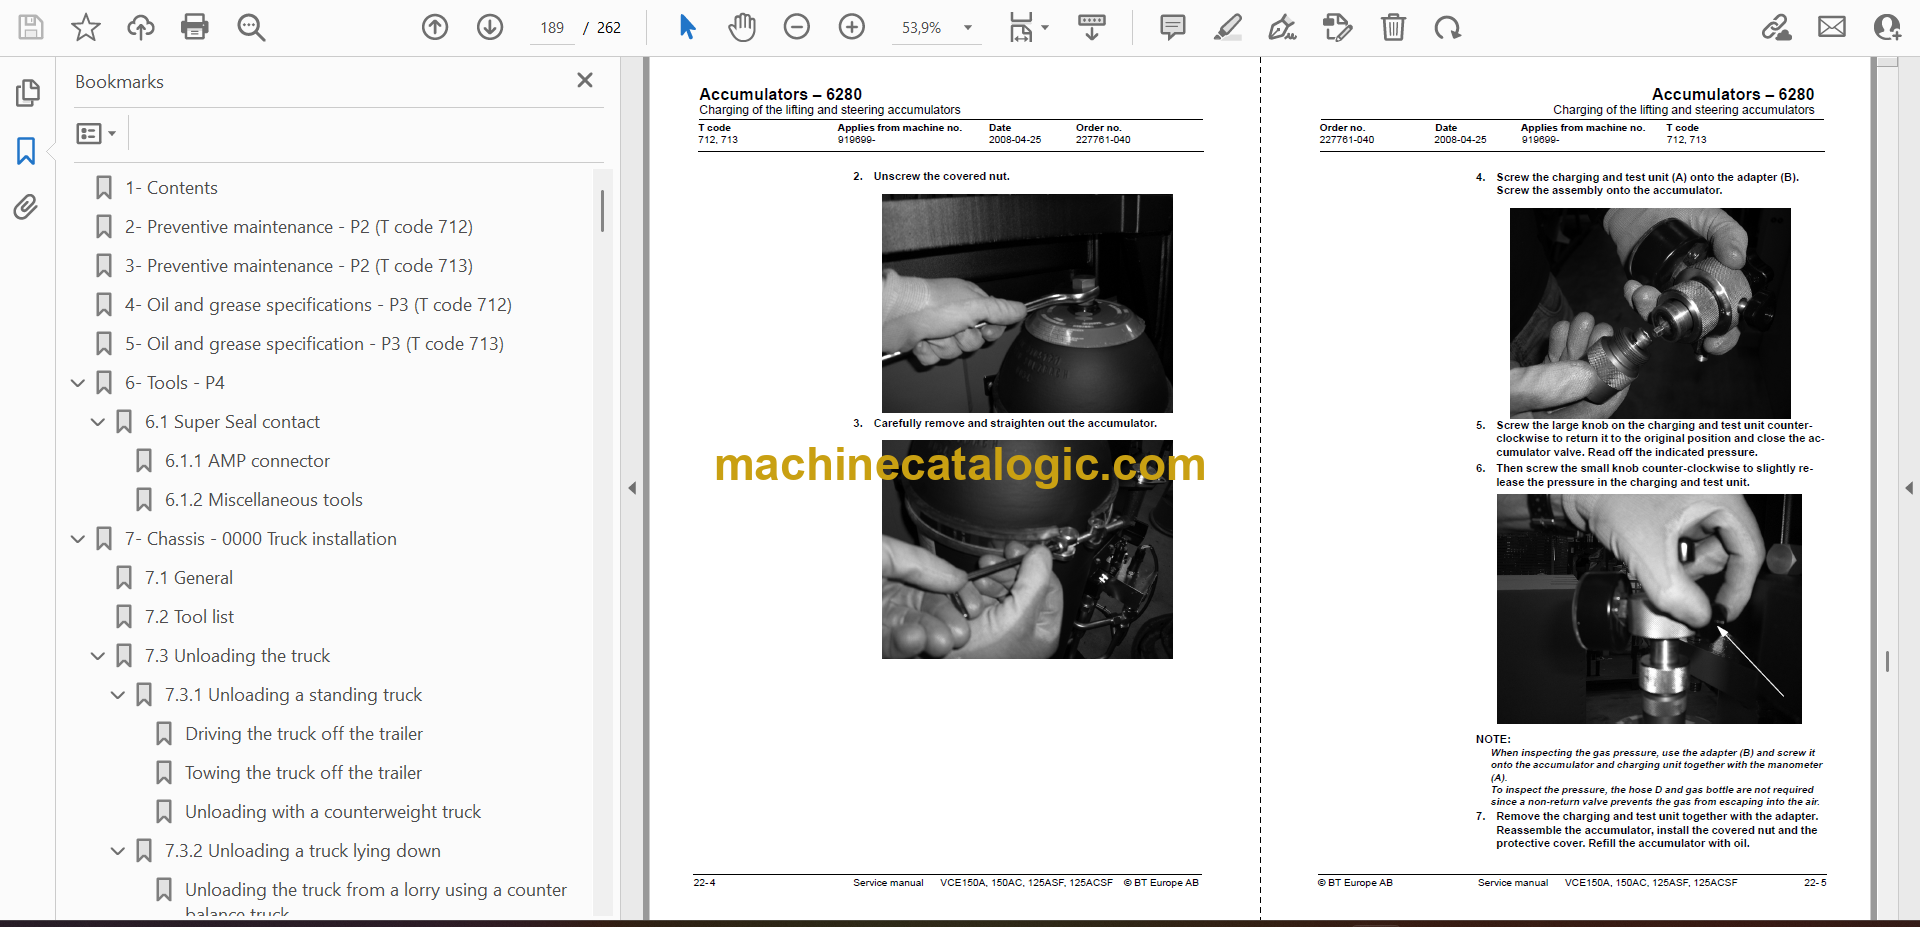The height and width of the screenshot is (927, 1920).
Task: Open bookmark Towing the truck off the trailer
Action: 303,772
